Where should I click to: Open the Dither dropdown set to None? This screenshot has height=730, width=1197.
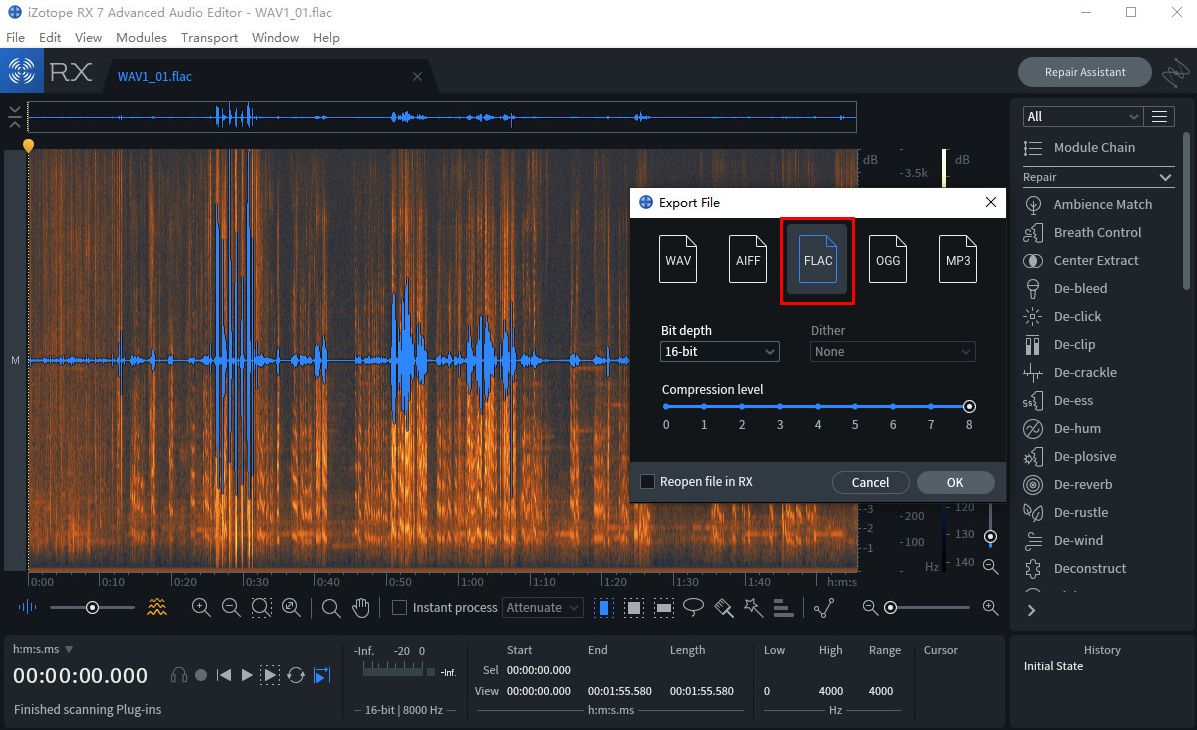tap(891, 351)
